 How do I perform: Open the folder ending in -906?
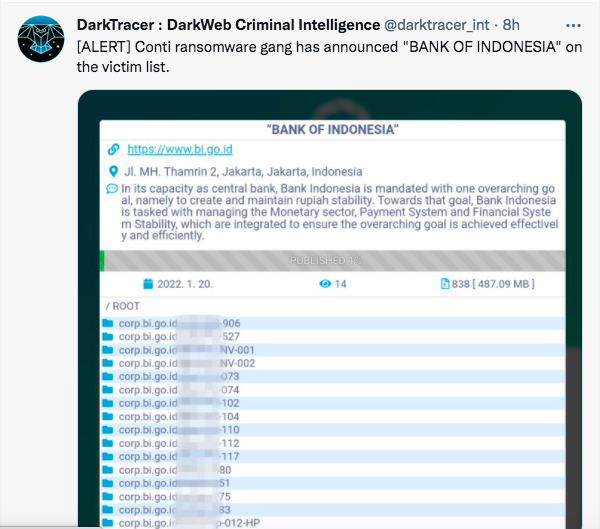click(333, 323)
